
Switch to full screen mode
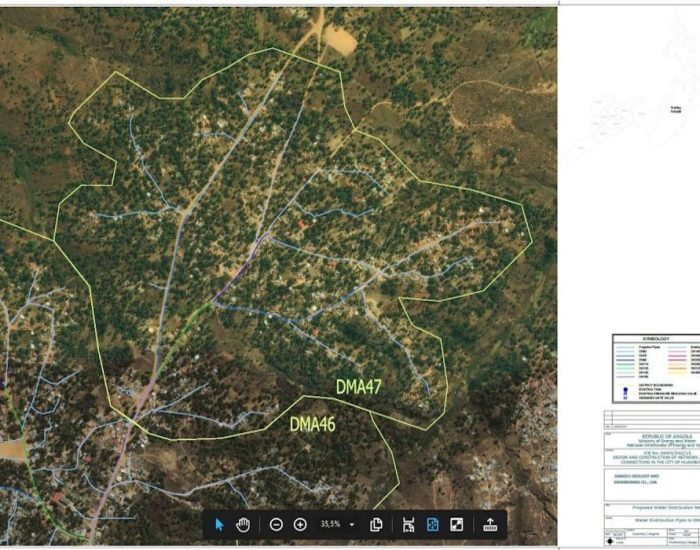457,524
